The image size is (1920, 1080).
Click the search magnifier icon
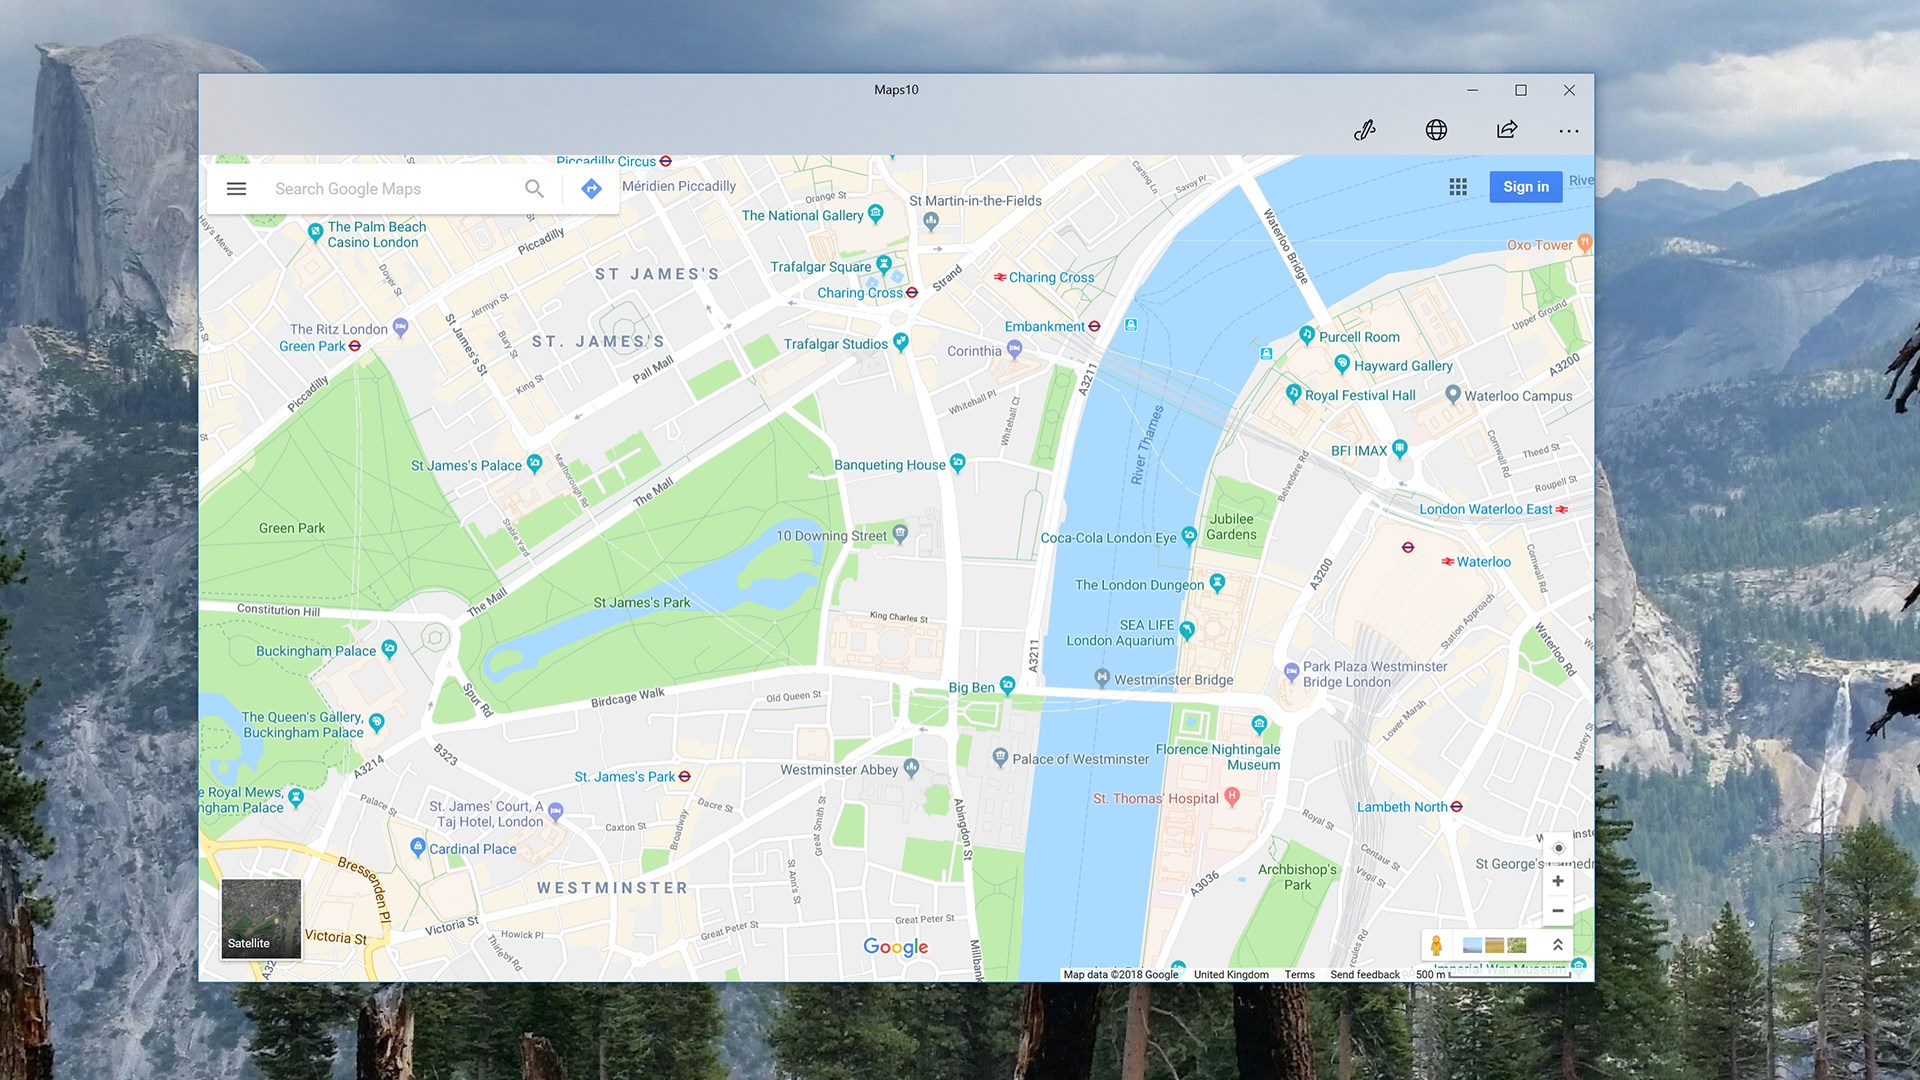point(535,188)
